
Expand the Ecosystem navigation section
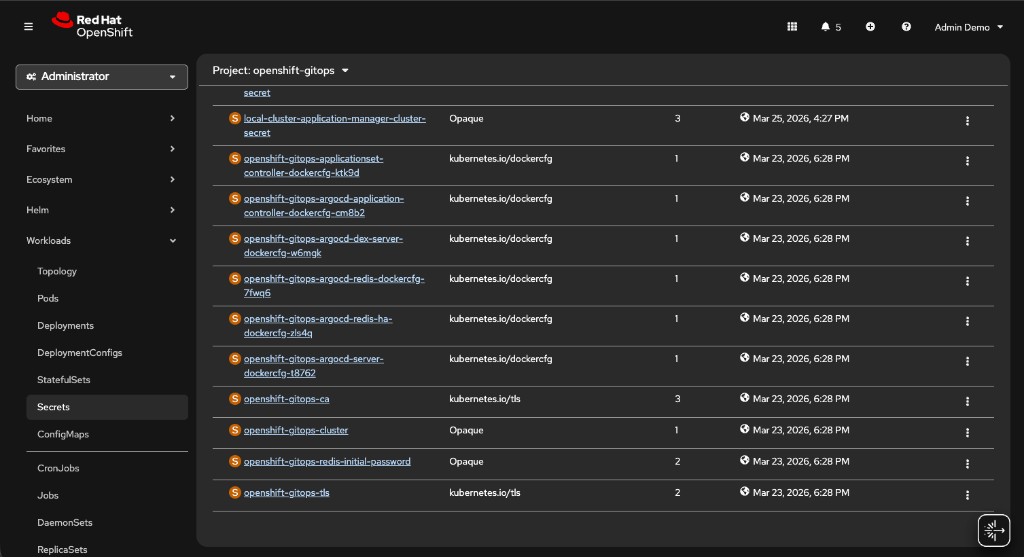pos(101,180)
